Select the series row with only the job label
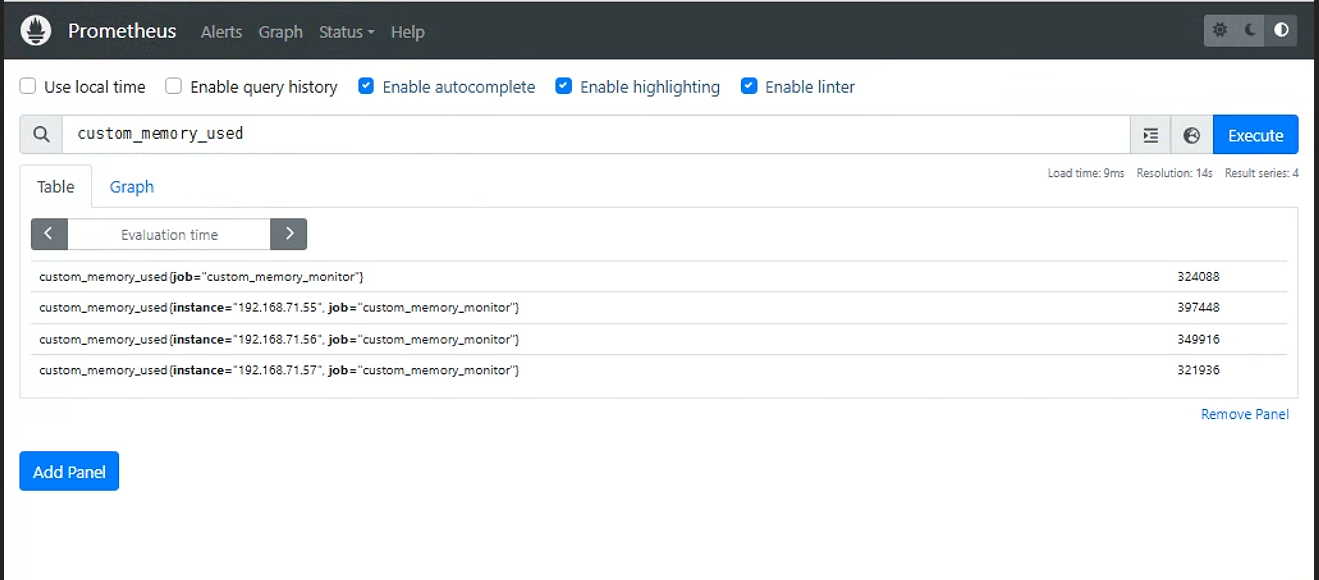 pos(659,277)
